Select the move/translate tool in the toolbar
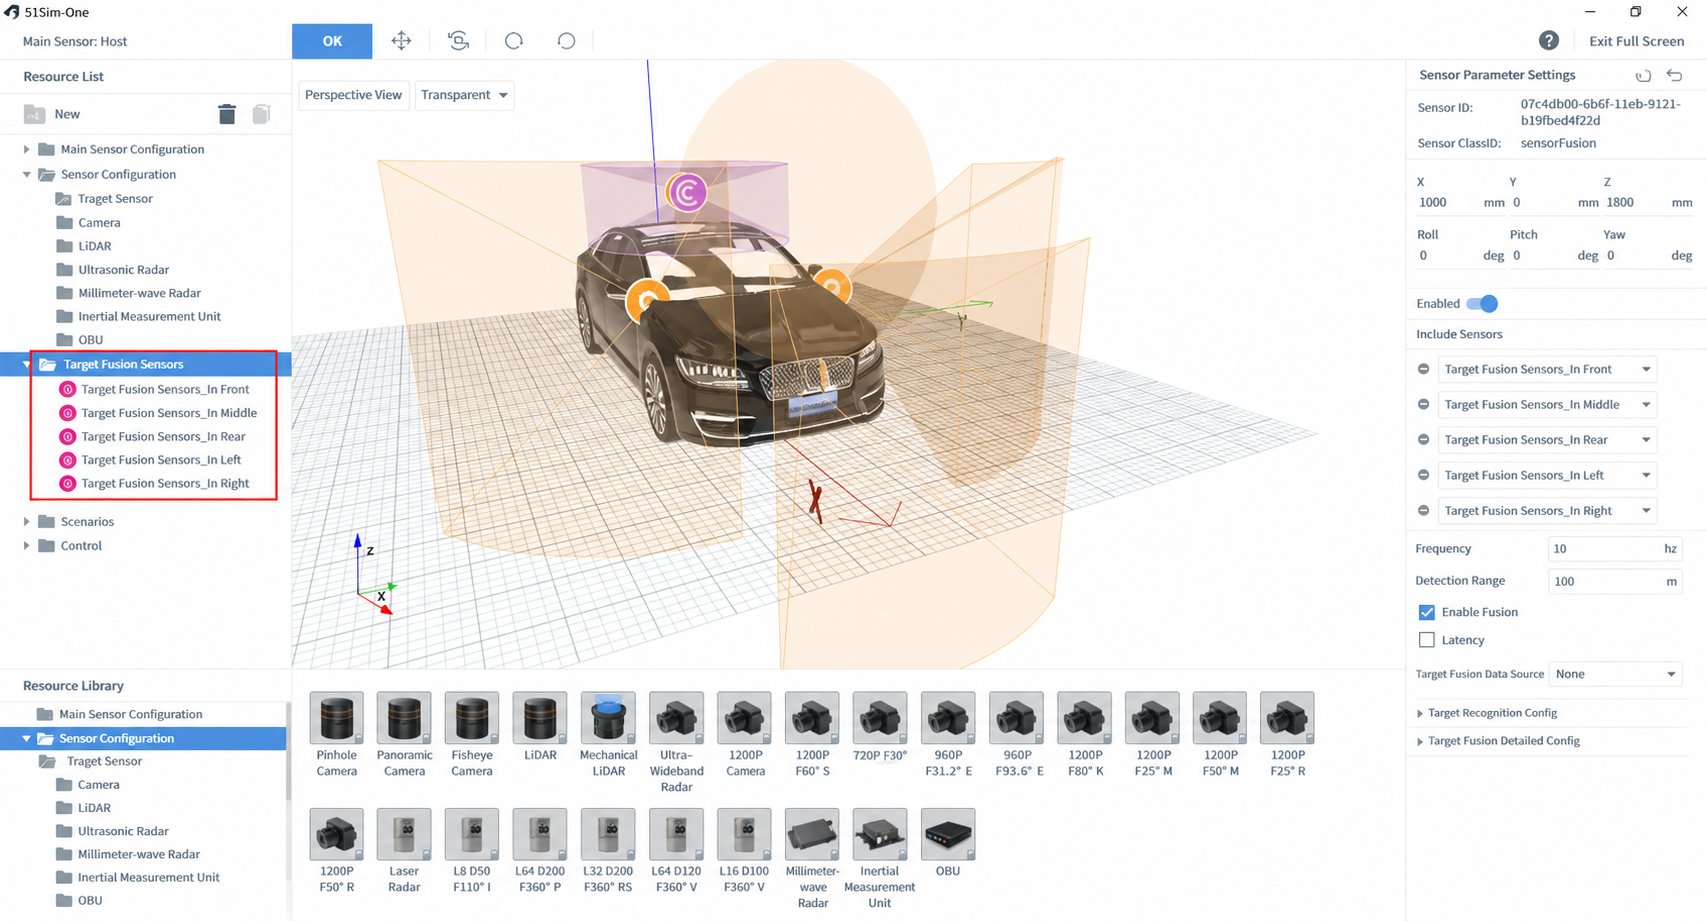 tap(401, 41)
